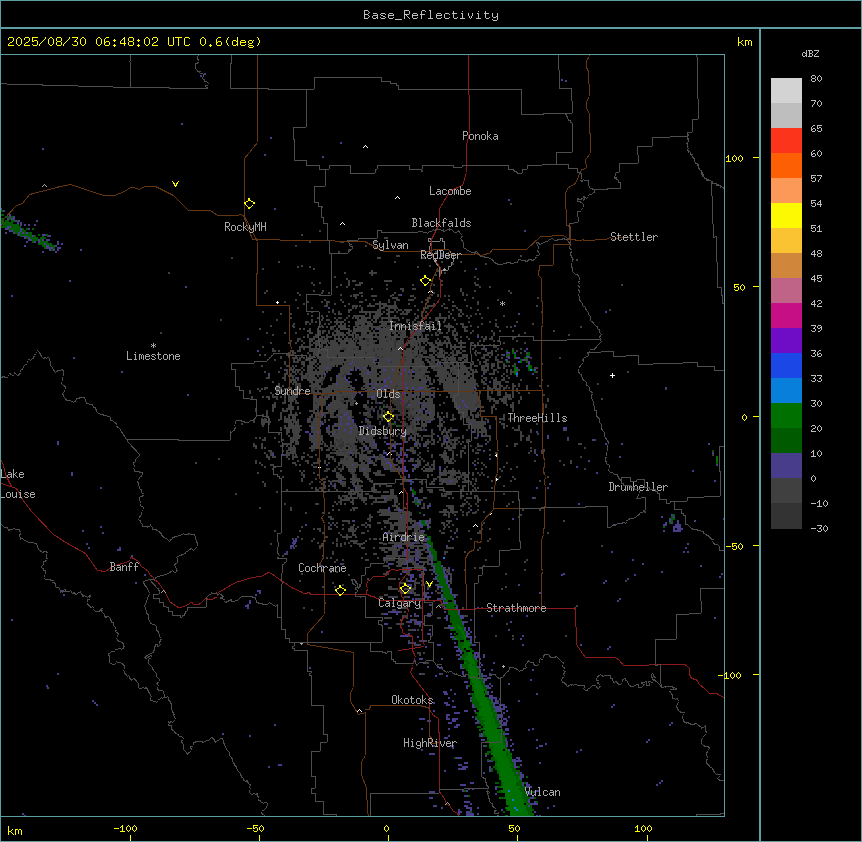Click the 100 tick on right axis

pos(734,158)
